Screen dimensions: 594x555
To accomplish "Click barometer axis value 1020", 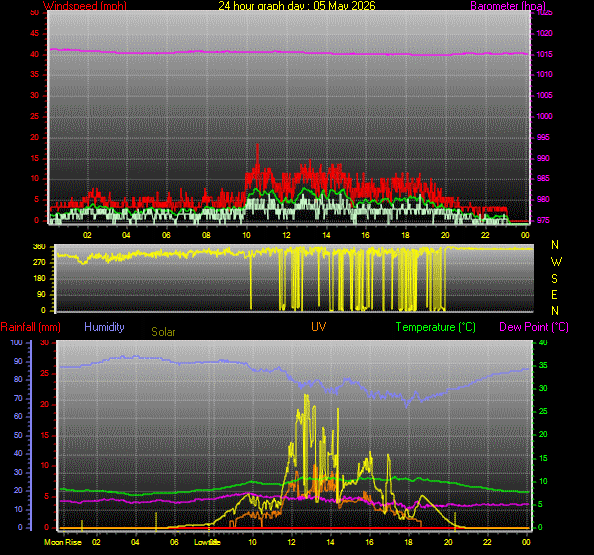I will pyautogui.click(x=544, y=34).
